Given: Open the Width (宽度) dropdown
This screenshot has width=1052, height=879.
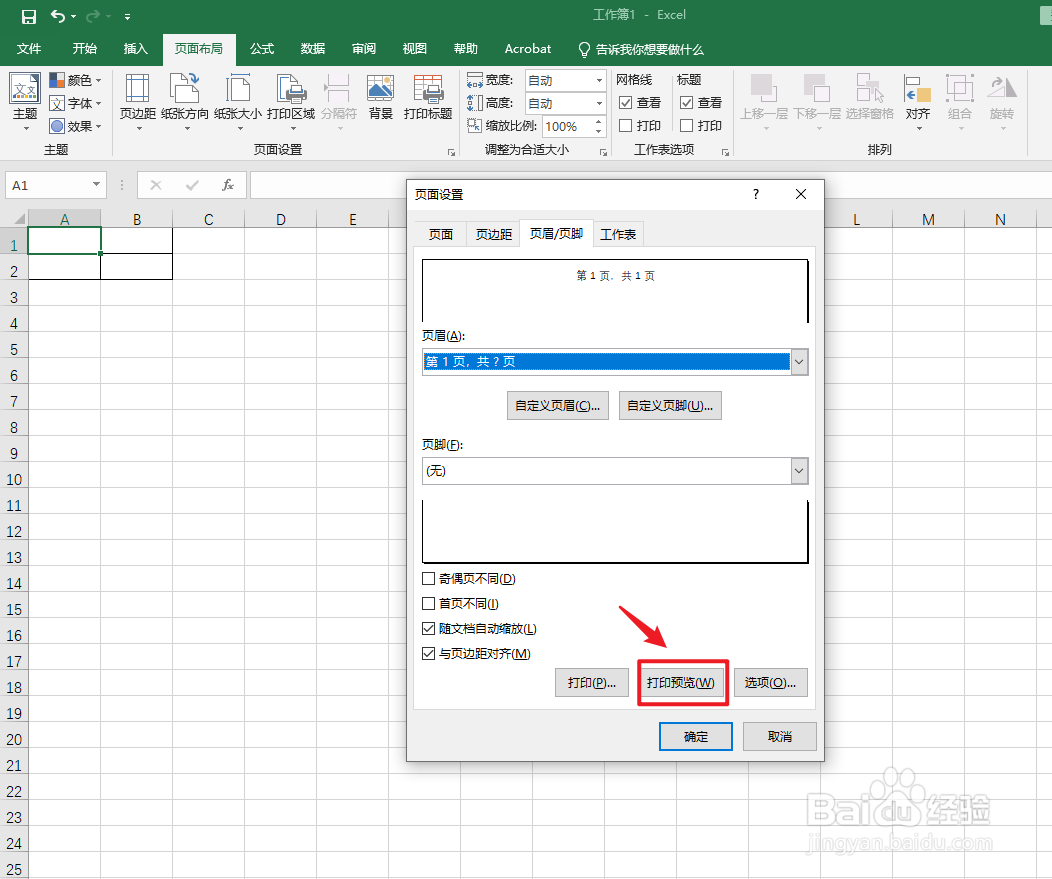Looking at the screenshot, I should tap(599, 81).
